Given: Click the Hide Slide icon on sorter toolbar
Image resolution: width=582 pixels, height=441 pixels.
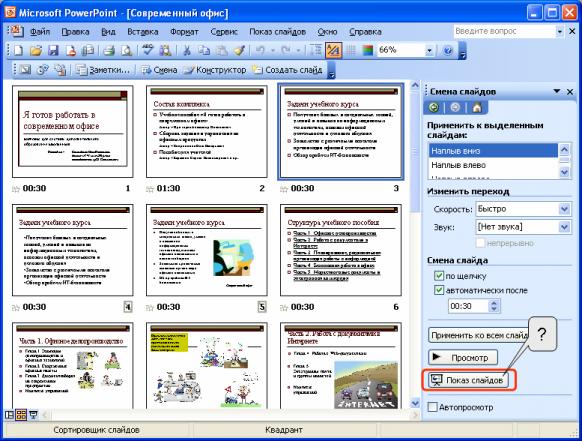Looking at the screenshot, I should click(x=25, y=69).
